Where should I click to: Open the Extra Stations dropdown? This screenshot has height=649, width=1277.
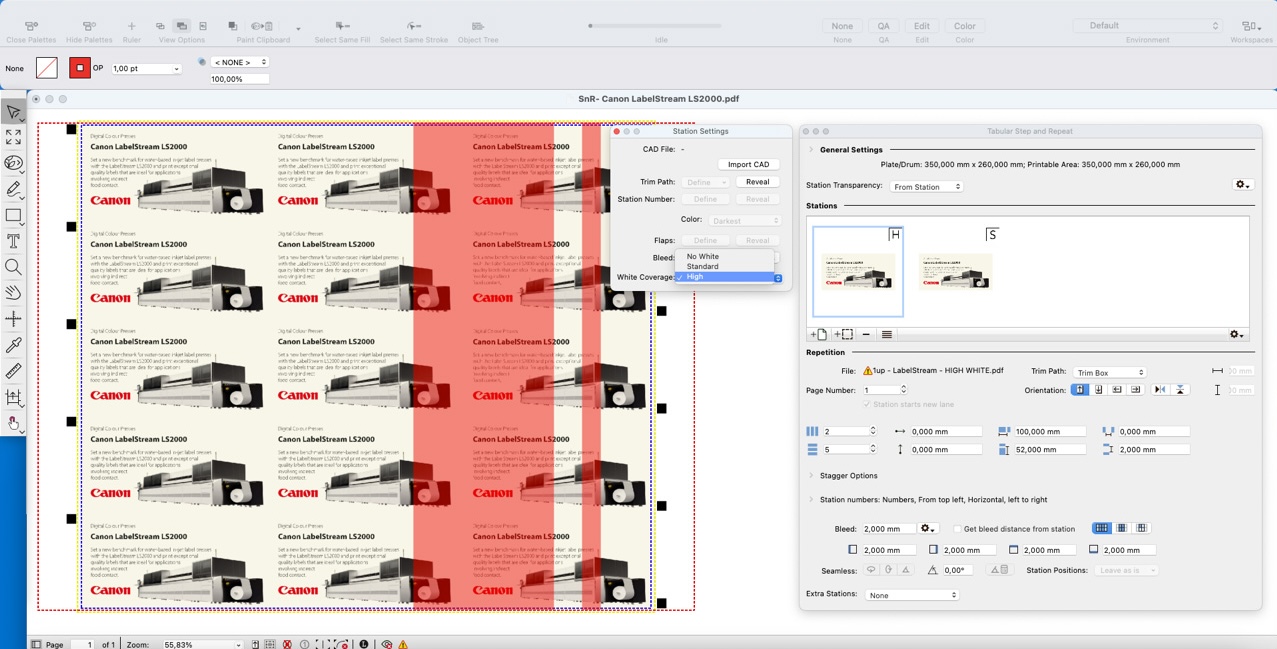point(911,595)
